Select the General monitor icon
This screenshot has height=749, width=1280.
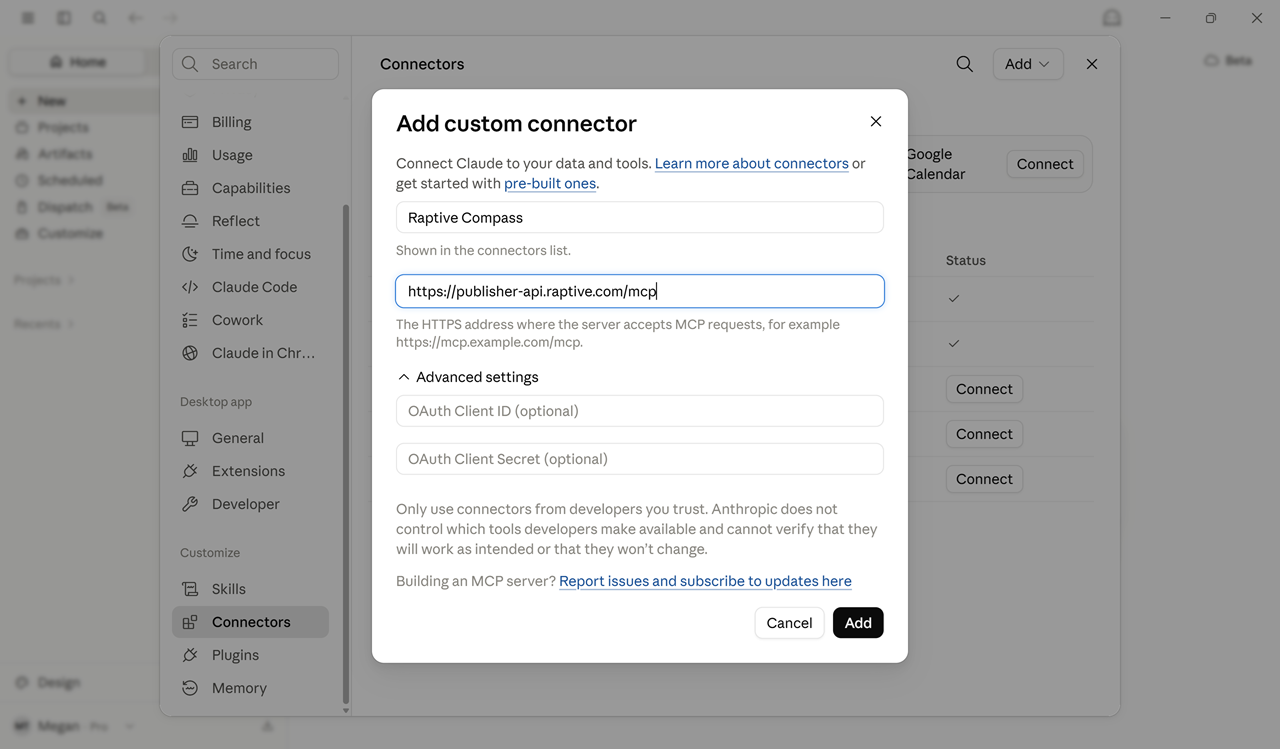pos(190,438)
